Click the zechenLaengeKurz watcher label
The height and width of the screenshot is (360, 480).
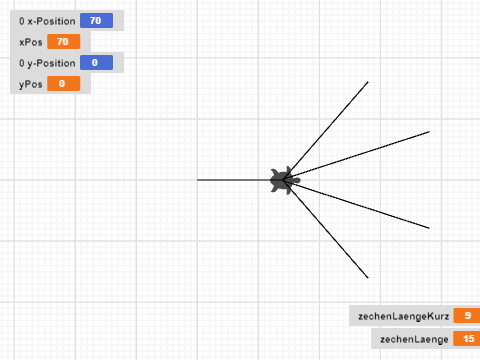(403, 316)
